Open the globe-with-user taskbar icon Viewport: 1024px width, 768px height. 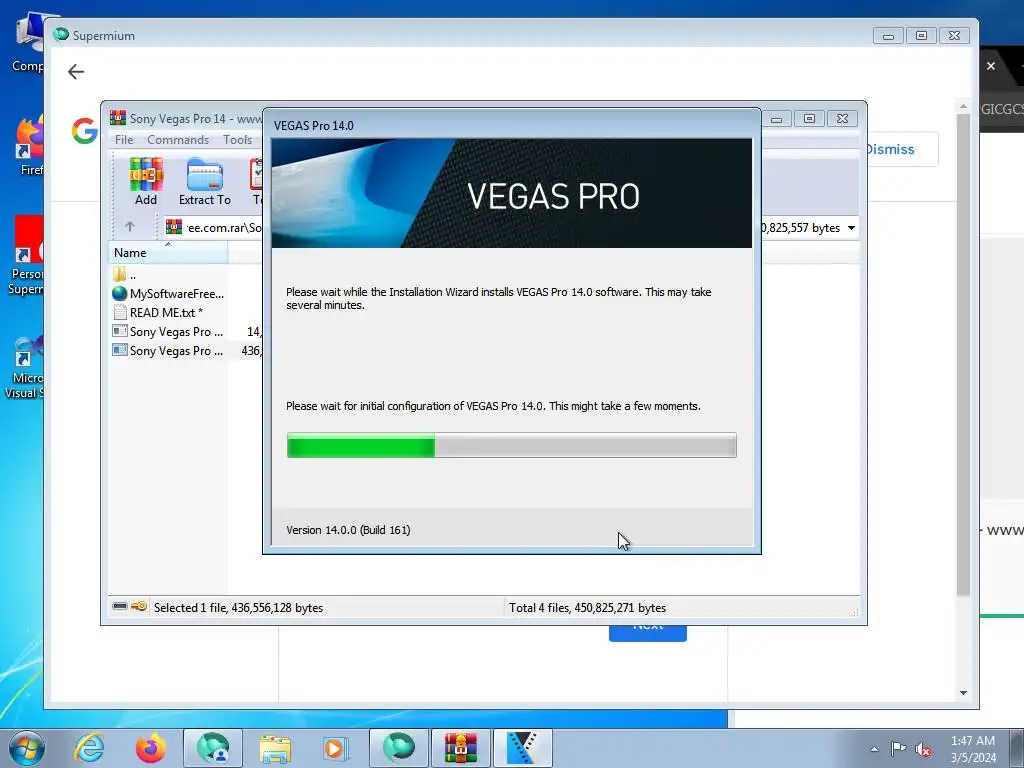(x=213, y=748)
